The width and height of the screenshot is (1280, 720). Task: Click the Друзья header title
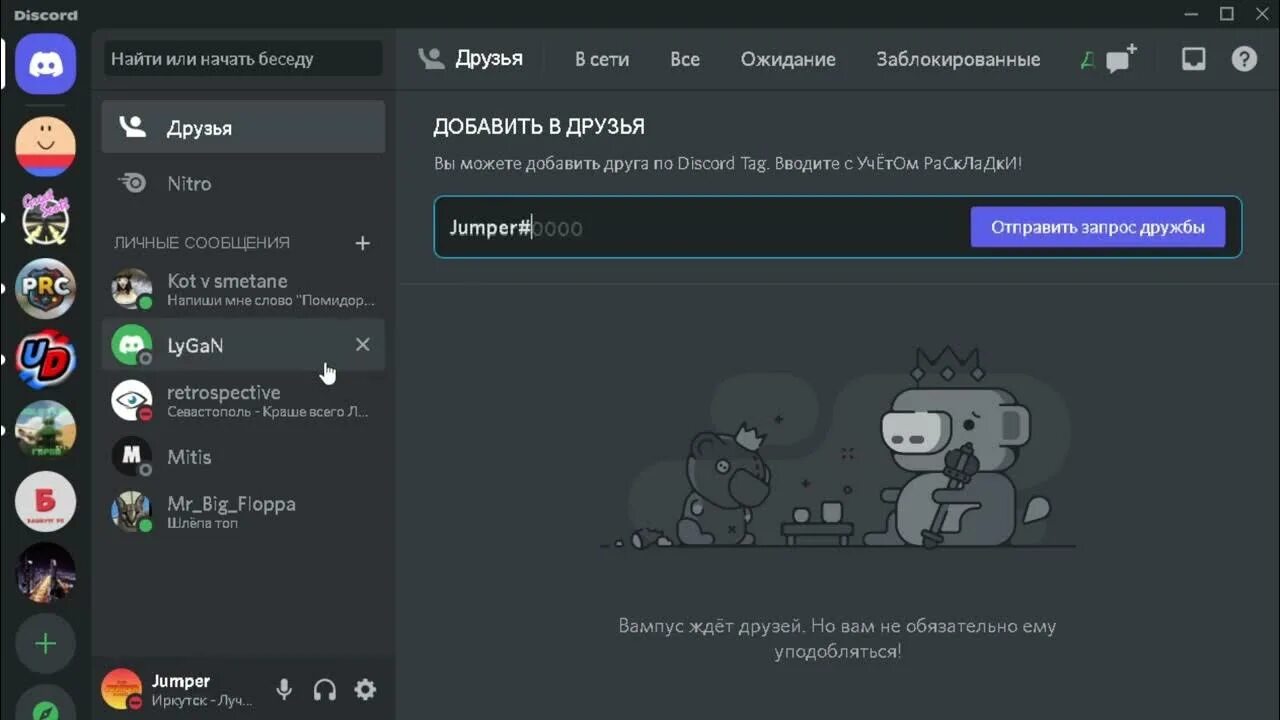(x=489, y=59)
